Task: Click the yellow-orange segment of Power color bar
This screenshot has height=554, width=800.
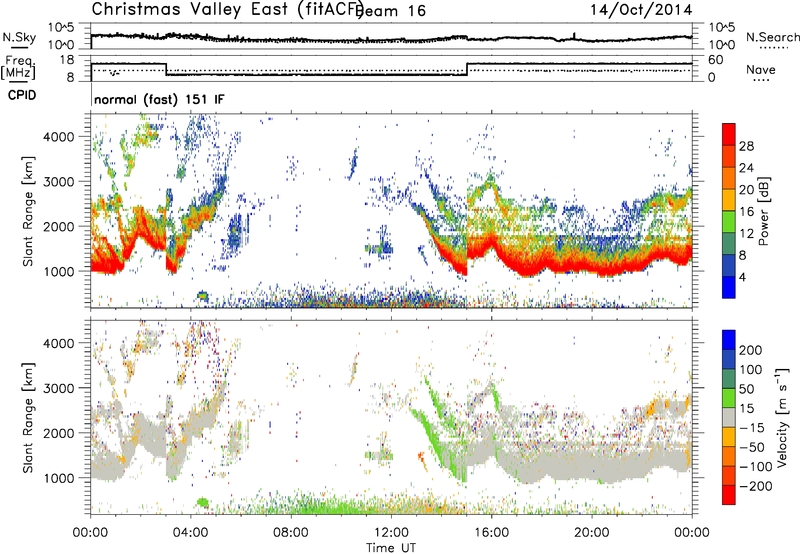Action: coord(729,199)
